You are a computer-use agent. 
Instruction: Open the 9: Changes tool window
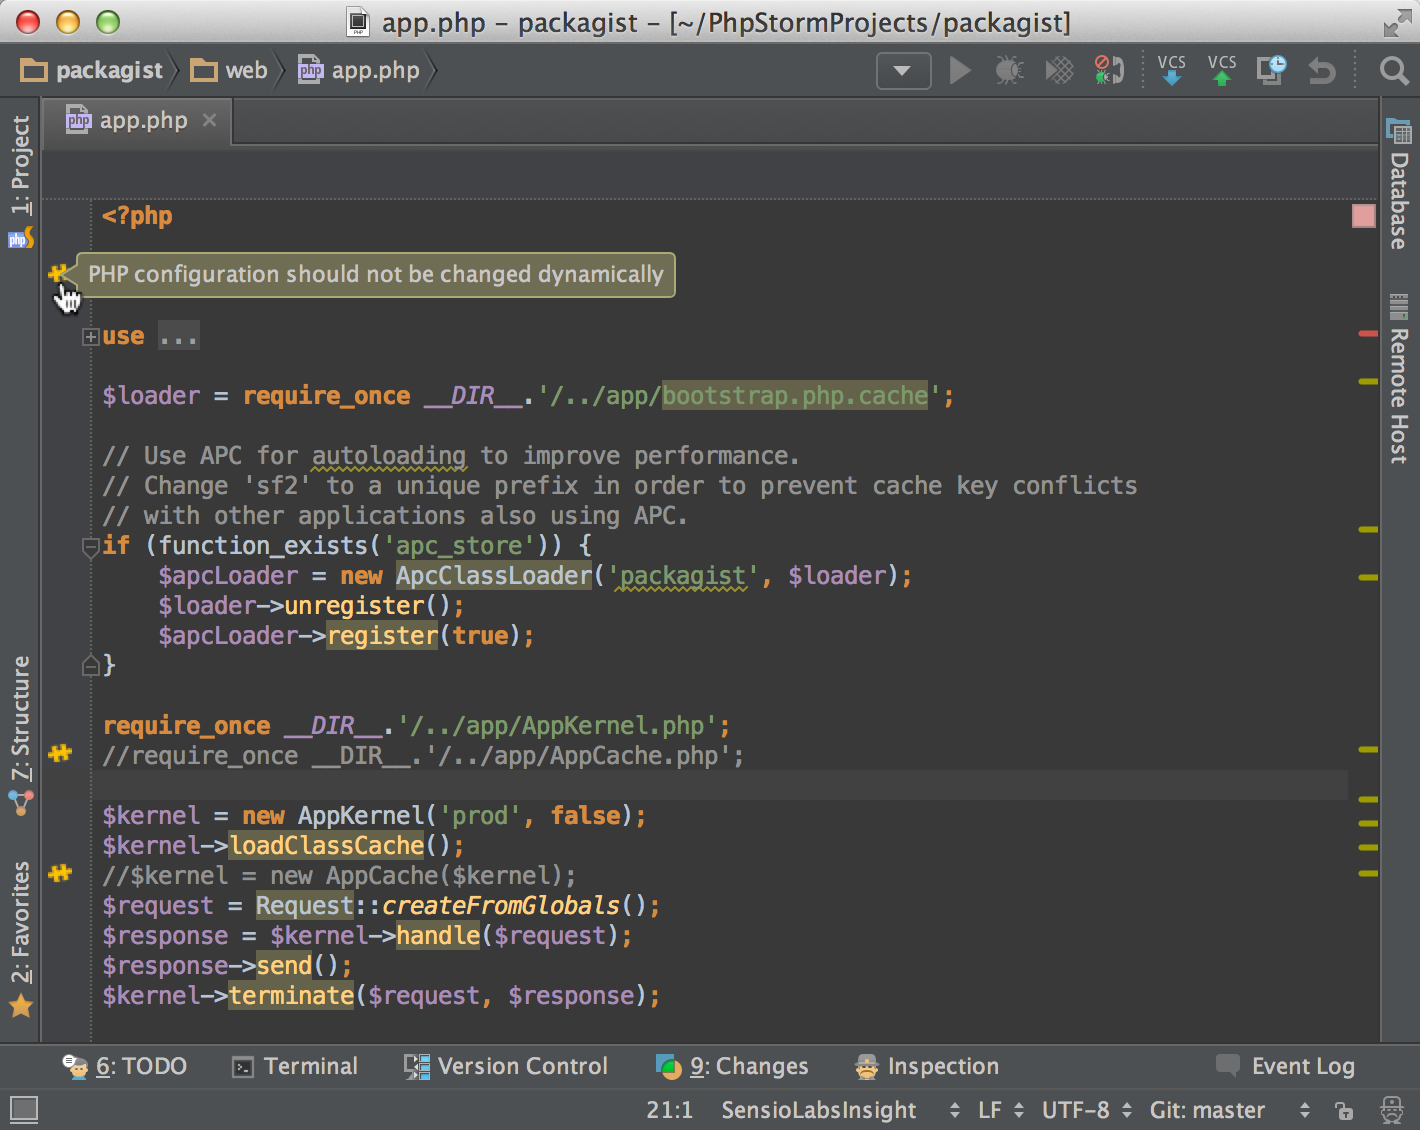(732, 1066)
